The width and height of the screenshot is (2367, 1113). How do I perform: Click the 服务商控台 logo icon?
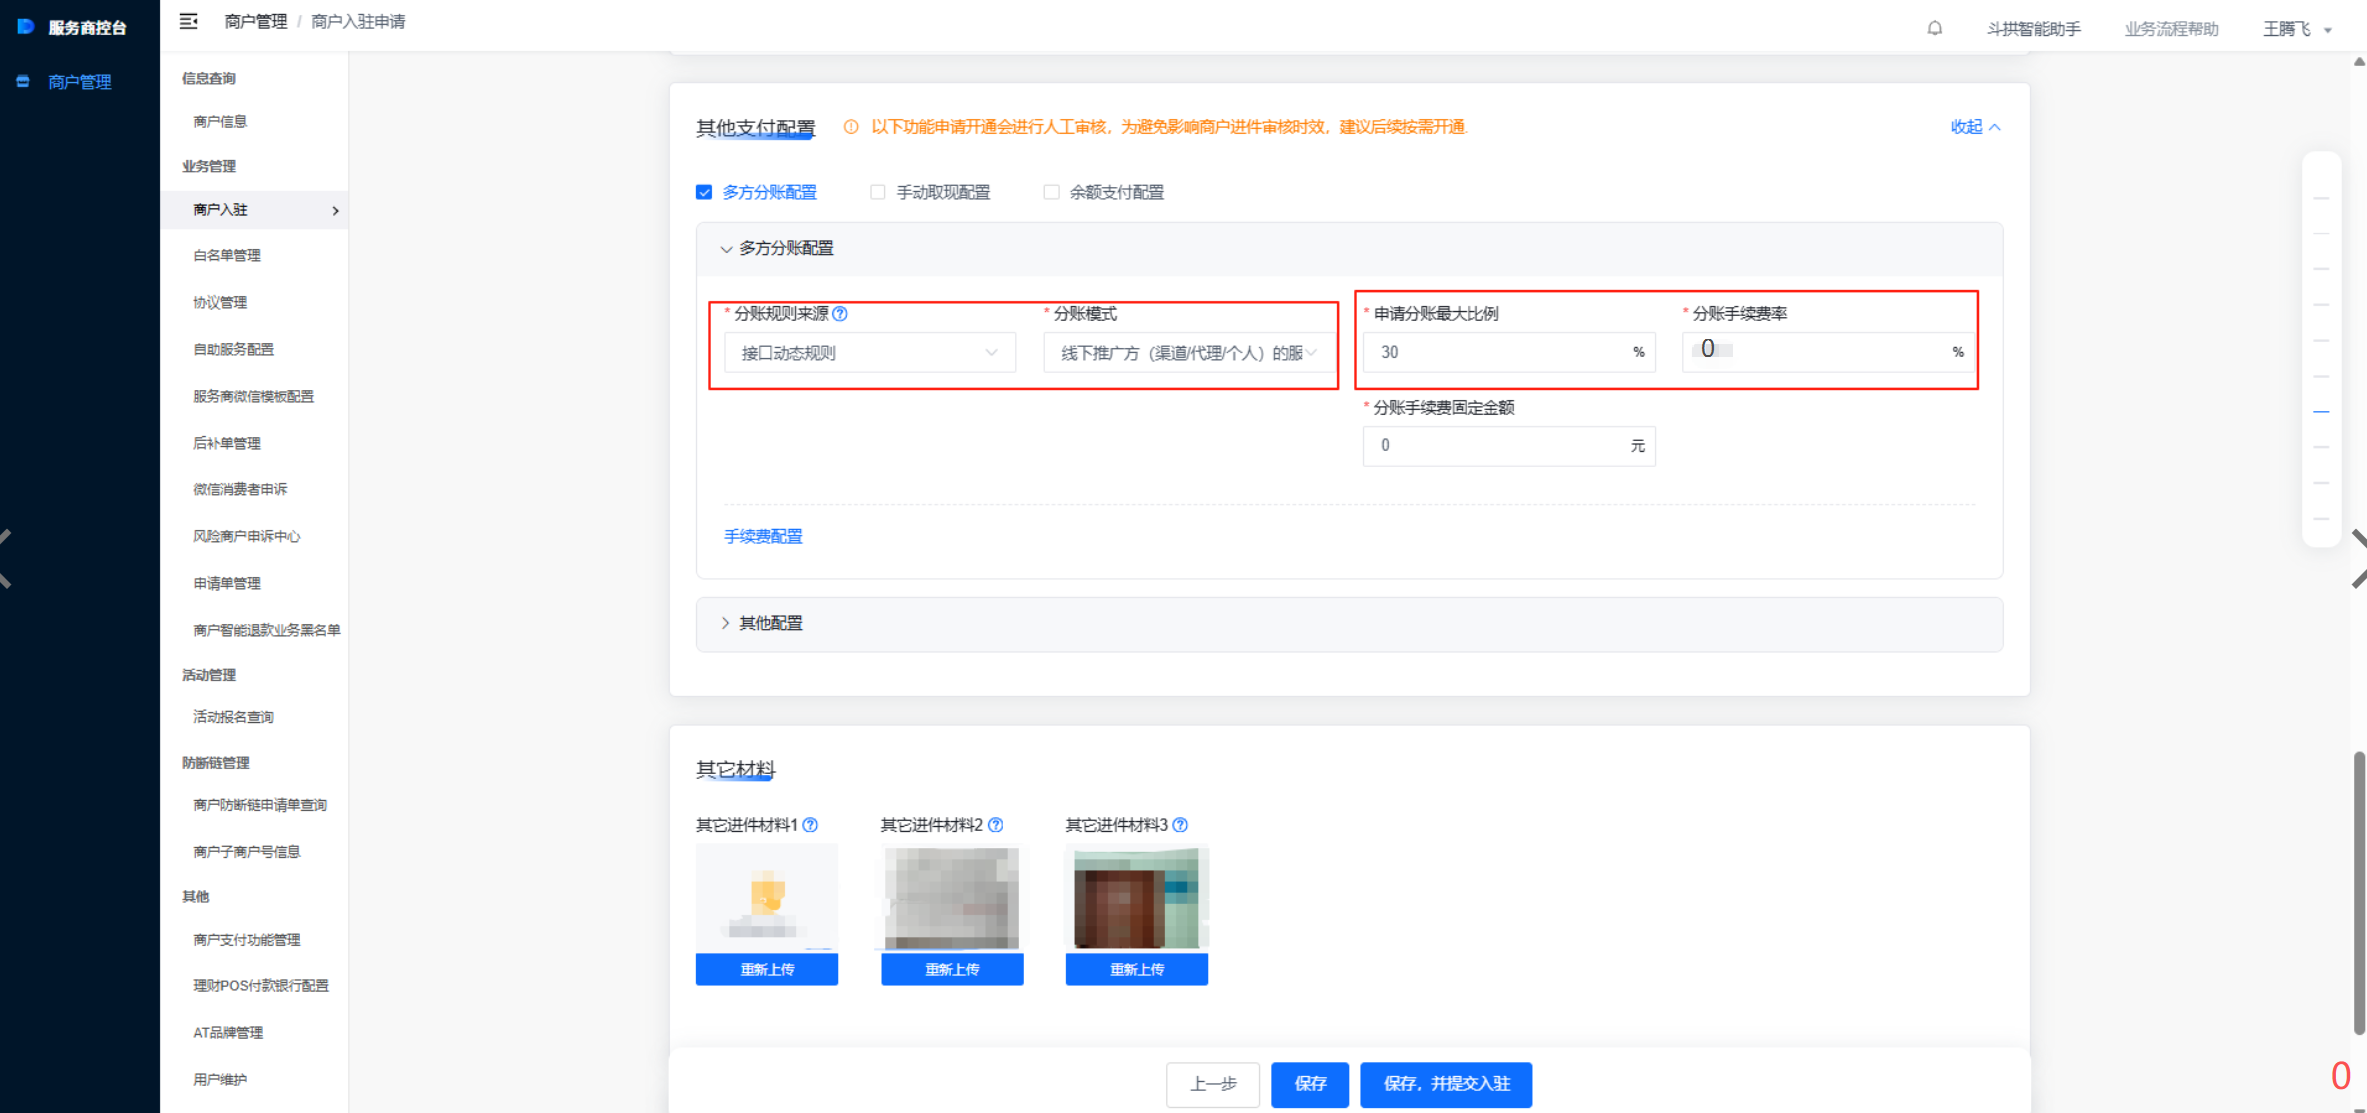26,27
